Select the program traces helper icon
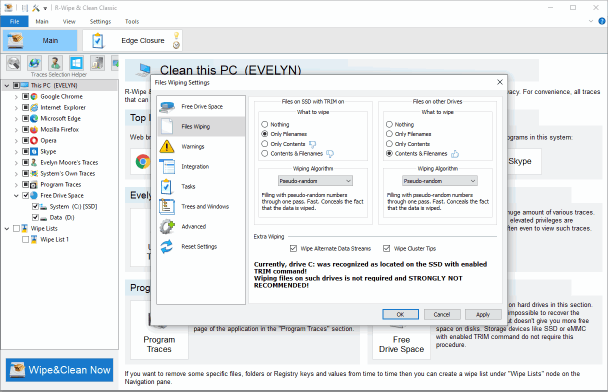 97,63
